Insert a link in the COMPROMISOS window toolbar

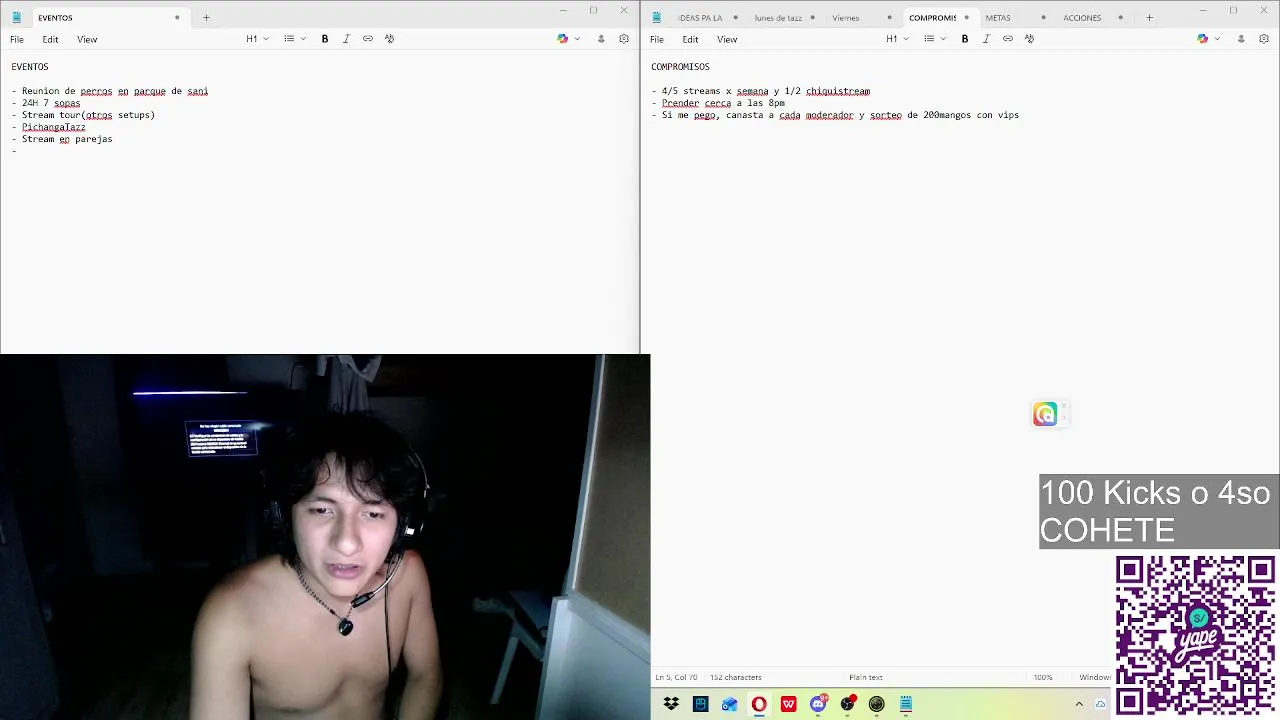click(1008, 39)
